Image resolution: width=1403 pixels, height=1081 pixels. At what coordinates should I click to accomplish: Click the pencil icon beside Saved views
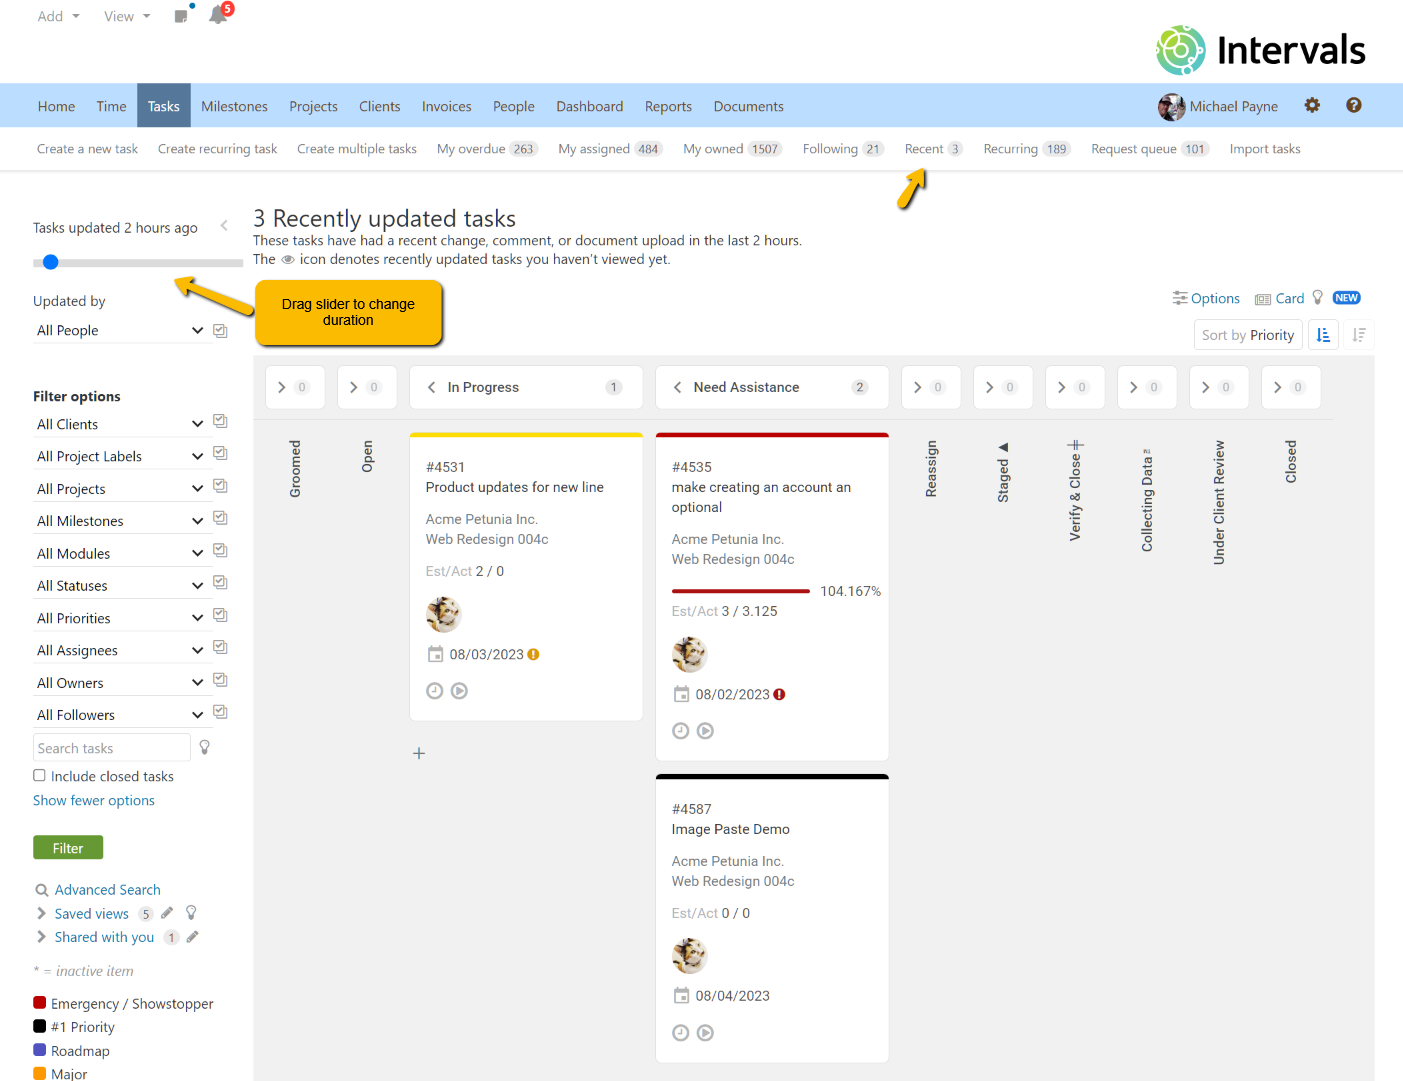point(167,913)
